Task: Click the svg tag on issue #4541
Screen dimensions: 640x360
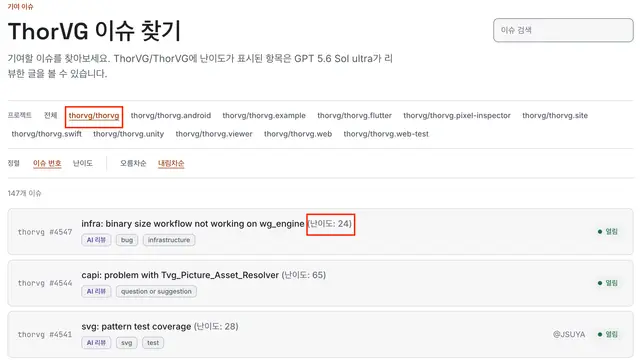Action: coord(127,343)
